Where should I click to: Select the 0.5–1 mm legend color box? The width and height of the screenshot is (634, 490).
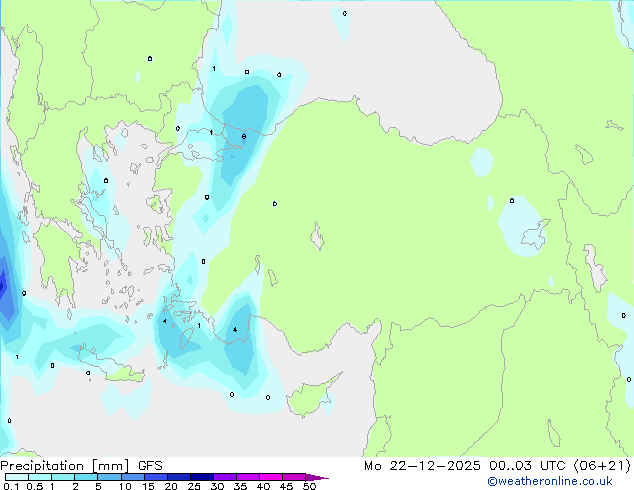[40, 477]
